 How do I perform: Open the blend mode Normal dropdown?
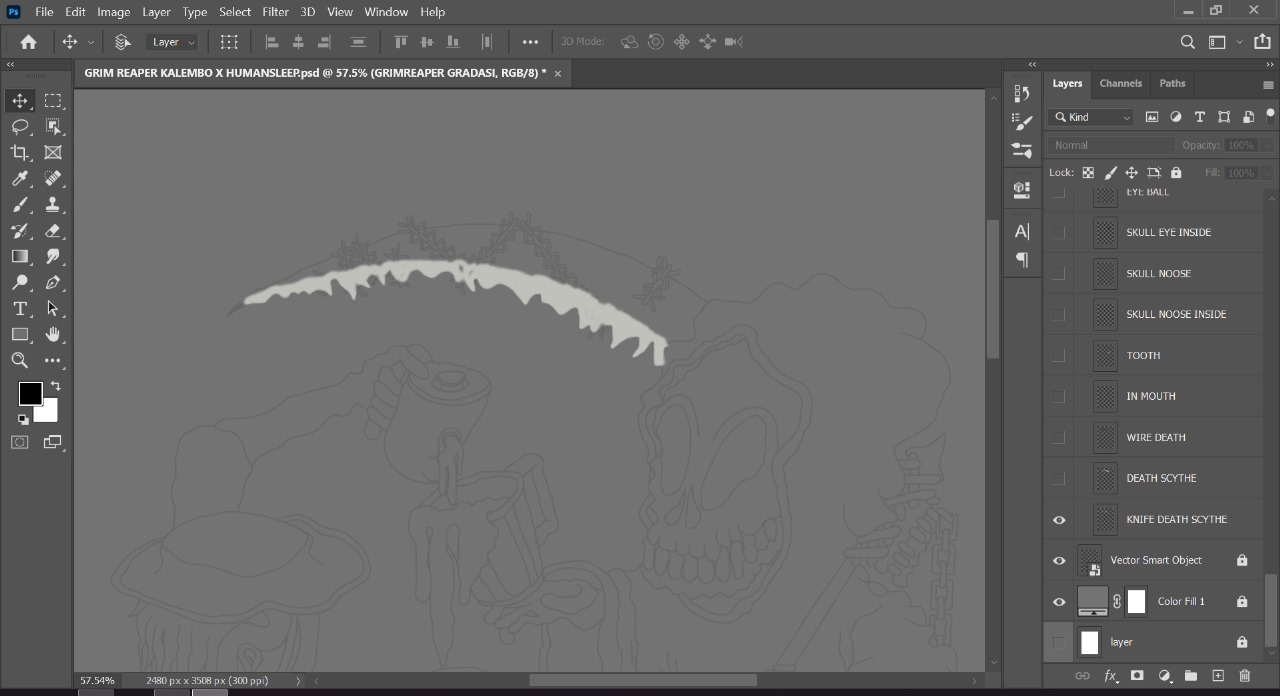(x=1111, y=145)
